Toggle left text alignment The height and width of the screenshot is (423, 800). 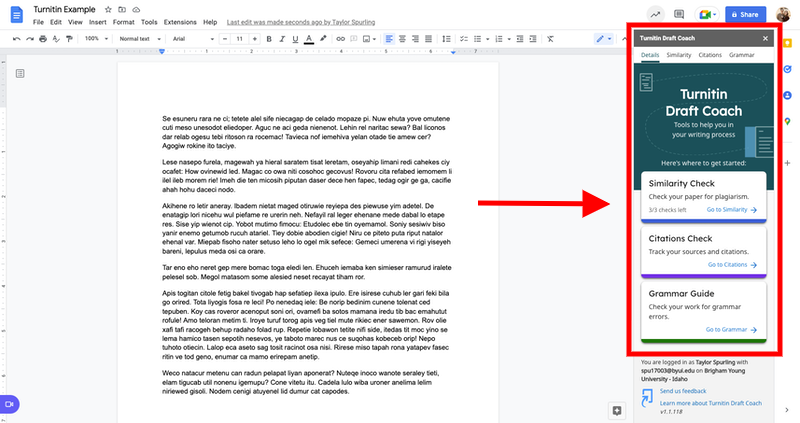(389, 39)
